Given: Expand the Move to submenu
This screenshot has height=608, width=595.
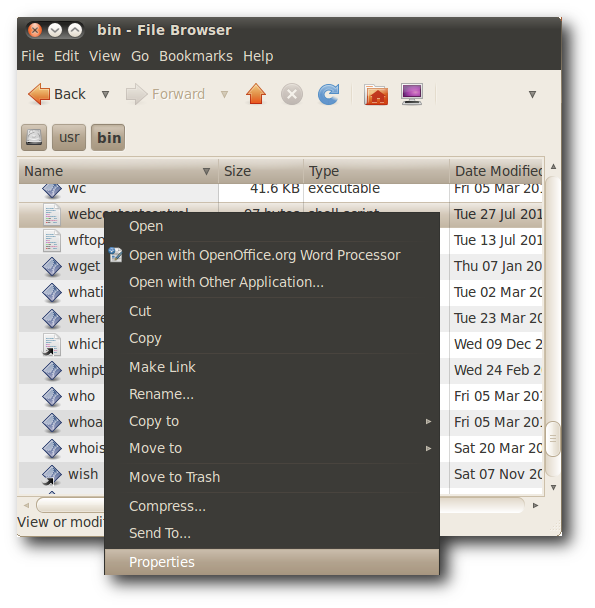Looking at the screenshot, I should coord(272,448).
